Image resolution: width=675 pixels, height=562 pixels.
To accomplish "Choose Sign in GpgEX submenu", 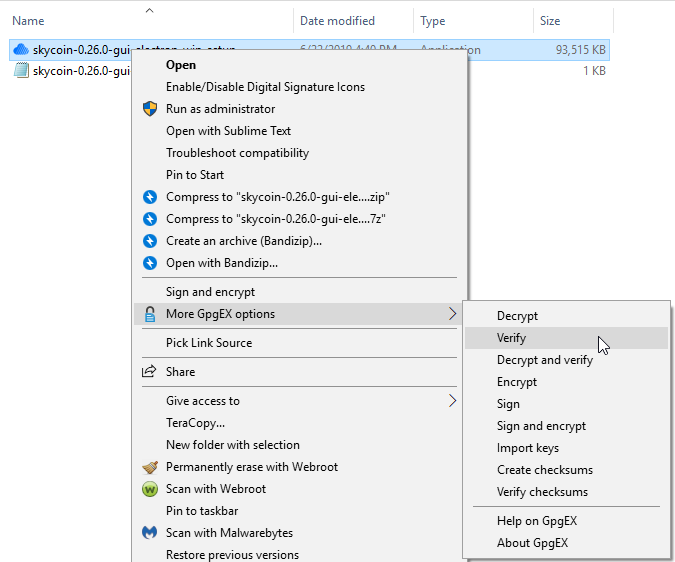I will (x=567, y=404).
